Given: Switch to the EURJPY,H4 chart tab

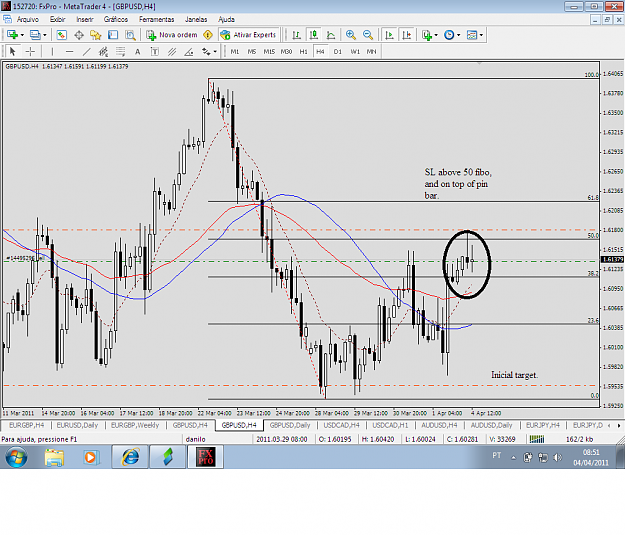Looking at the screenshot, I should point(542,425).
